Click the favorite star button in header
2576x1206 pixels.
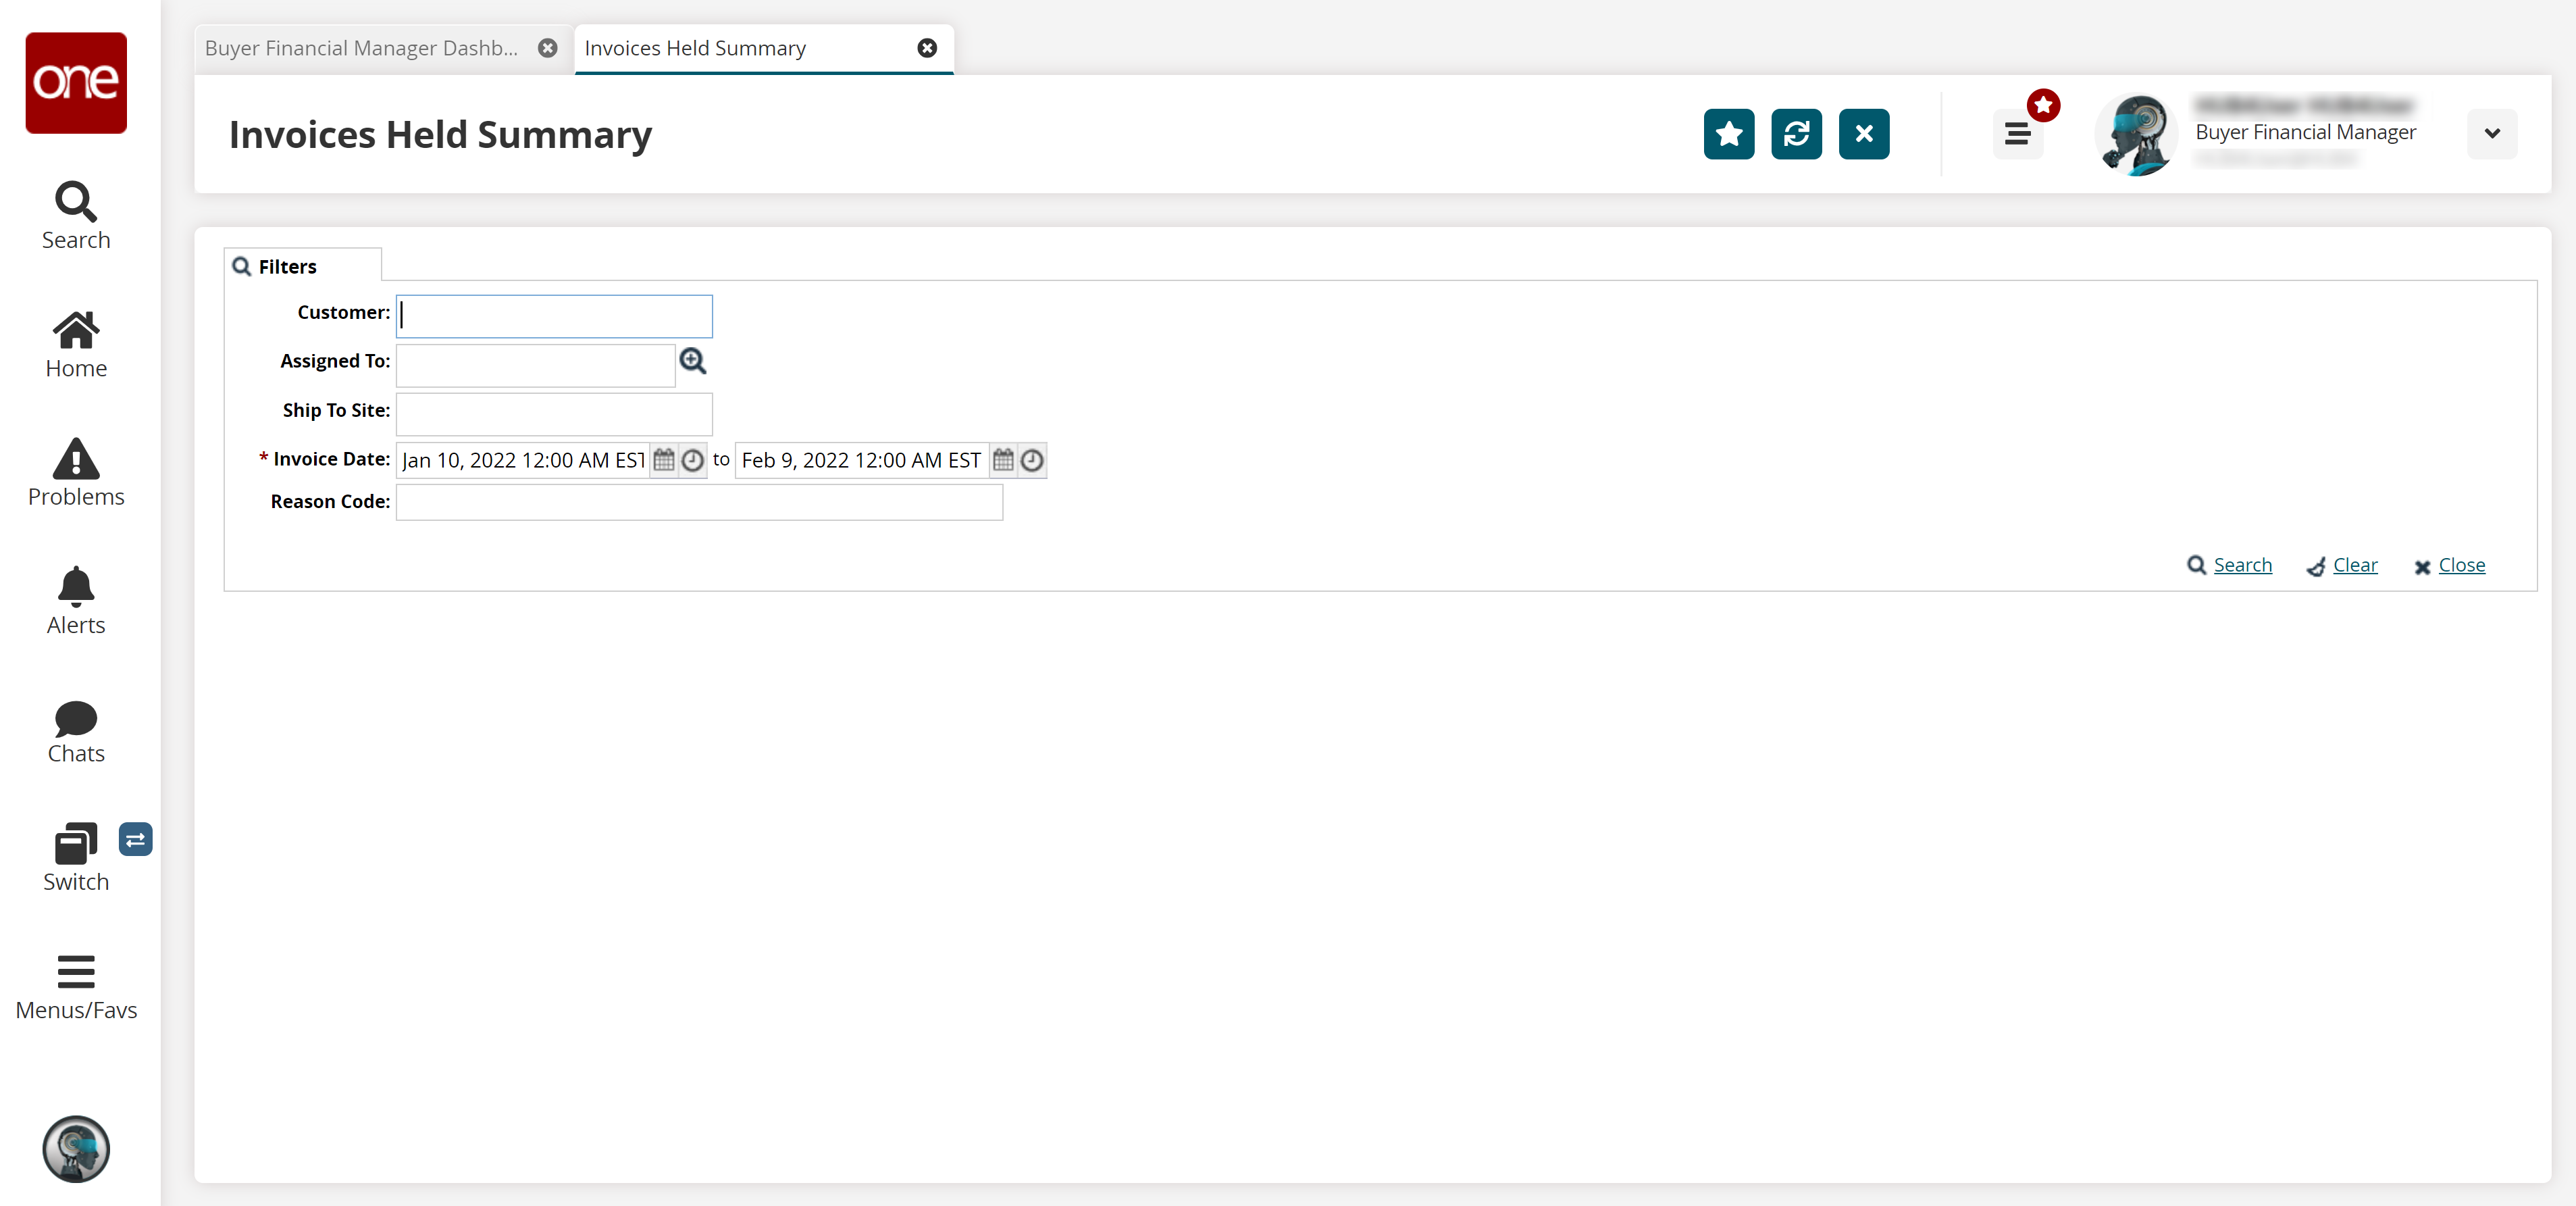[1728, 134]
